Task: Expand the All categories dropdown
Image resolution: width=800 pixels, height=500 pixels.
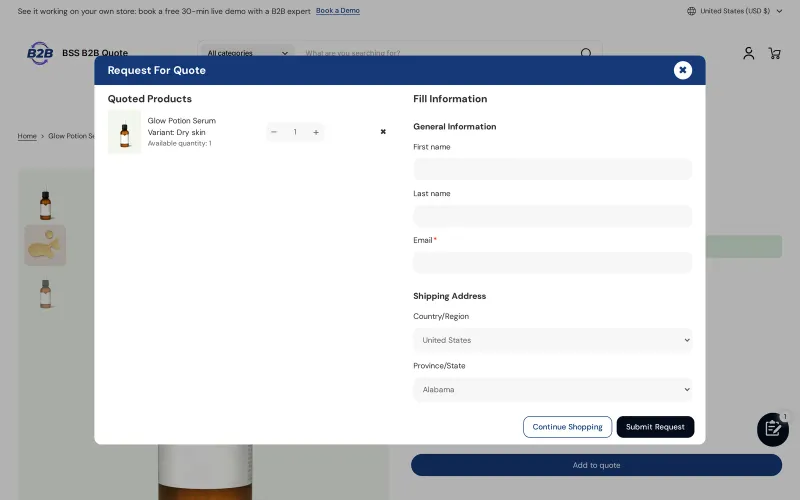Action: [x=247, y=53]
